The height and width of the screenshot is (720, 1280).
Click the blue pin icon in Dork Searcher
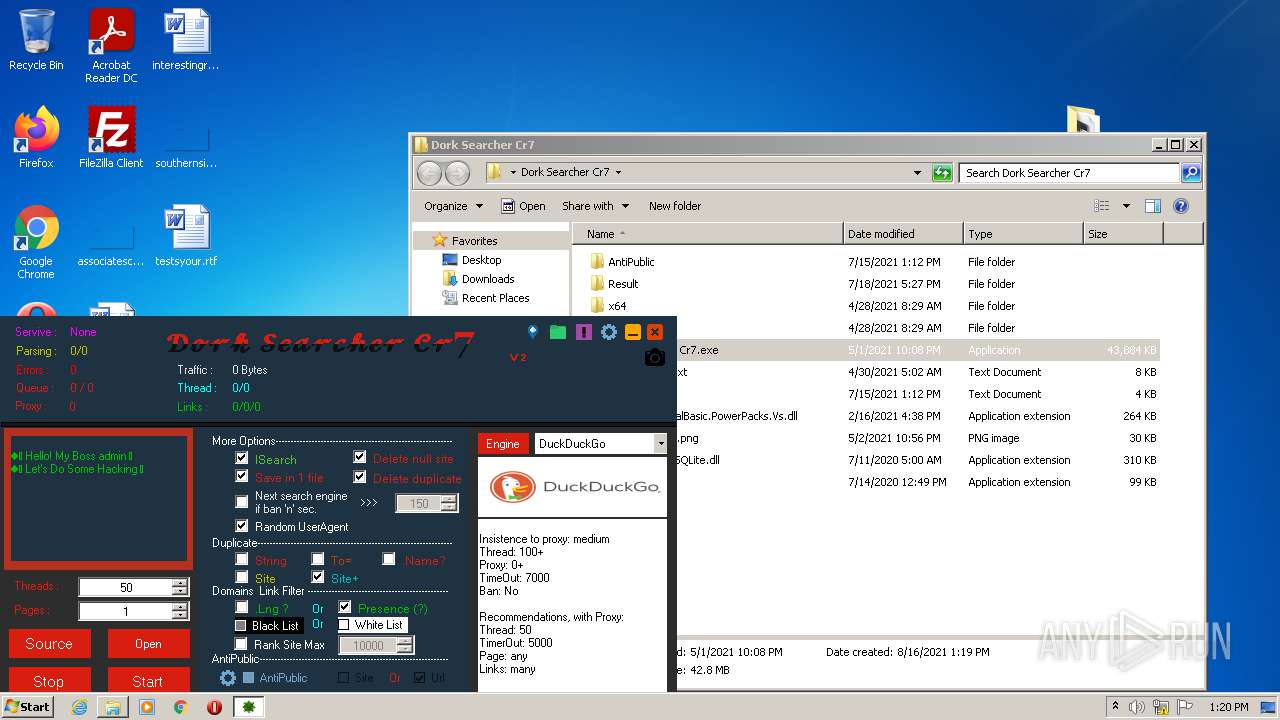point(533,332)
